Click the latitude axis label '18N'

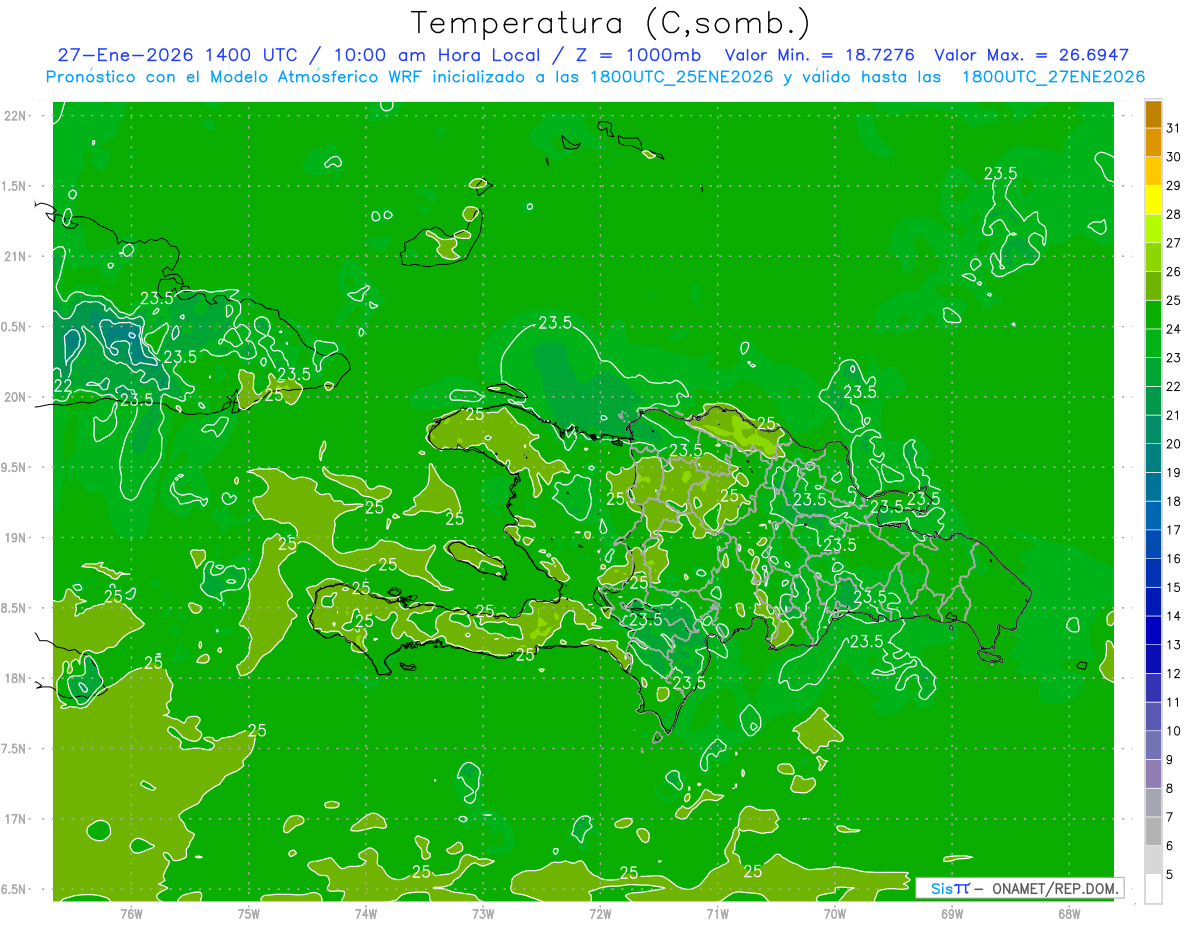[x=14, y=679]
